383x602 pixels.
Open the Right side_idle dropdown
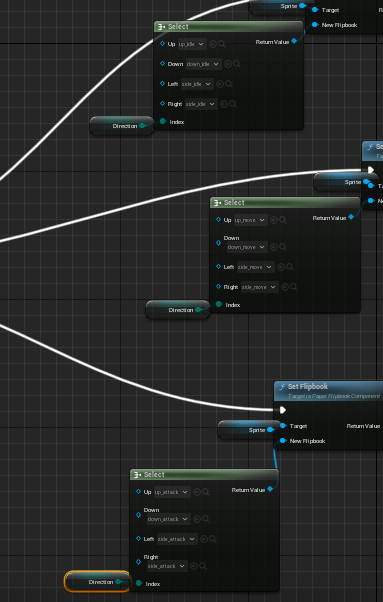(x=201, y=104)
